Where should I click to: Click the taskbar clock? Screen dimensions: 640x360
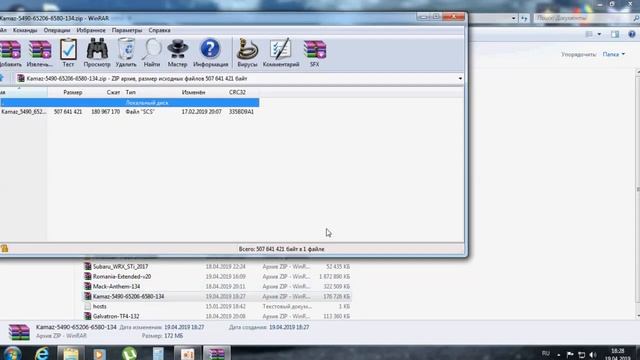pos(618,354)
